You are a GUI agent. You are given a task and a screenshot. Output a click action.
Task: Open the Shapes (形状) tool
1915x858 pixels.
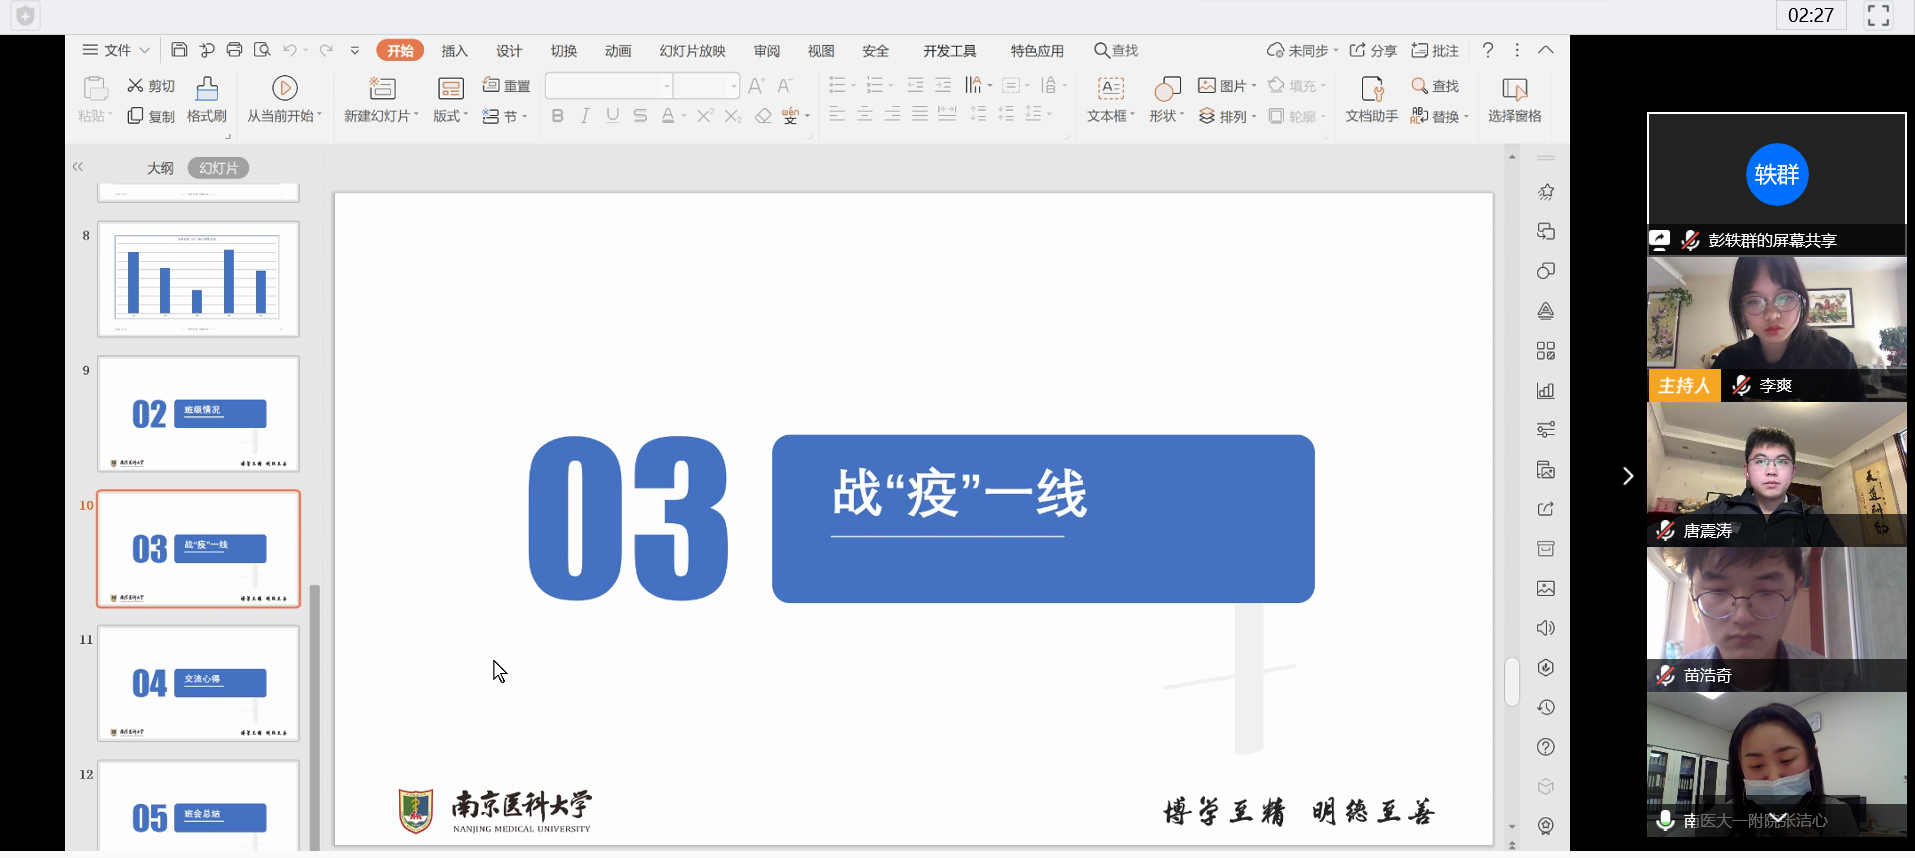[1166, 89]
